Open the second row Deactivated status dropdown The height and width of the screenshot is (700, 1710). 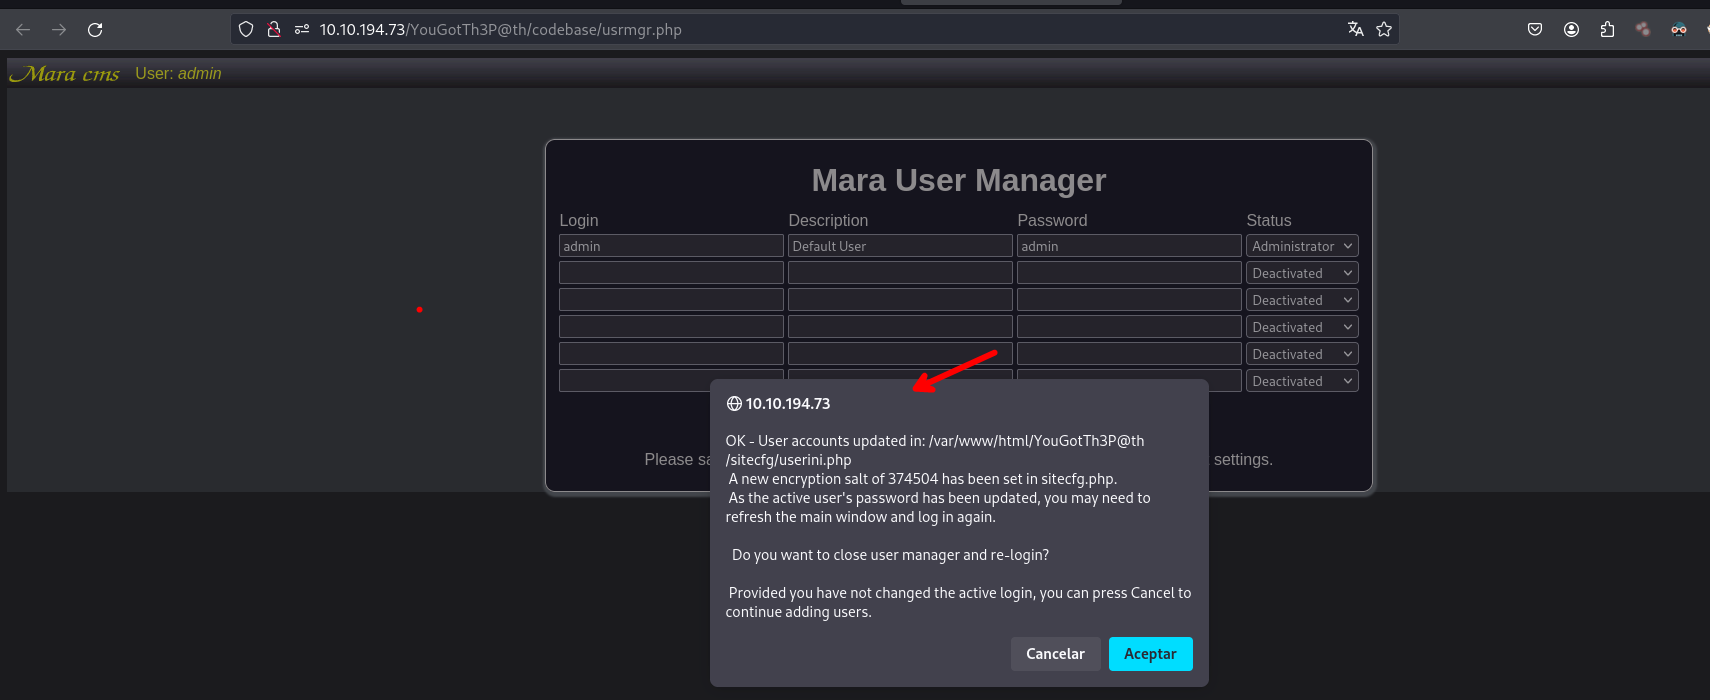pyautogui.click(x=1301, y=273)
